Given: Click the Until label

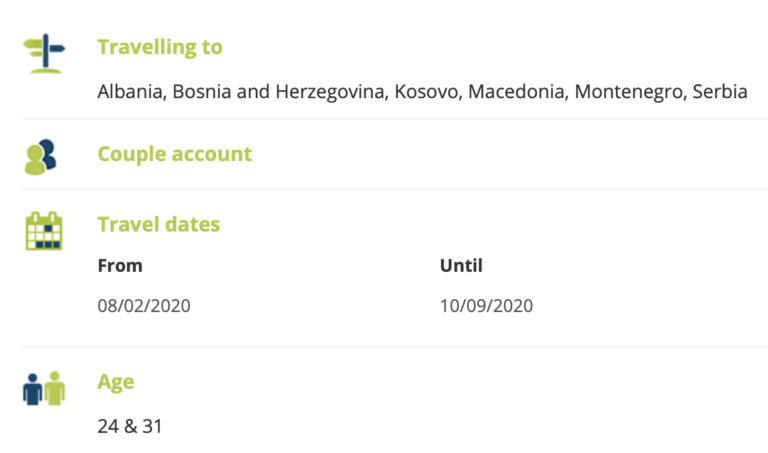Looking at the screenshot, I should coord(461,266).
